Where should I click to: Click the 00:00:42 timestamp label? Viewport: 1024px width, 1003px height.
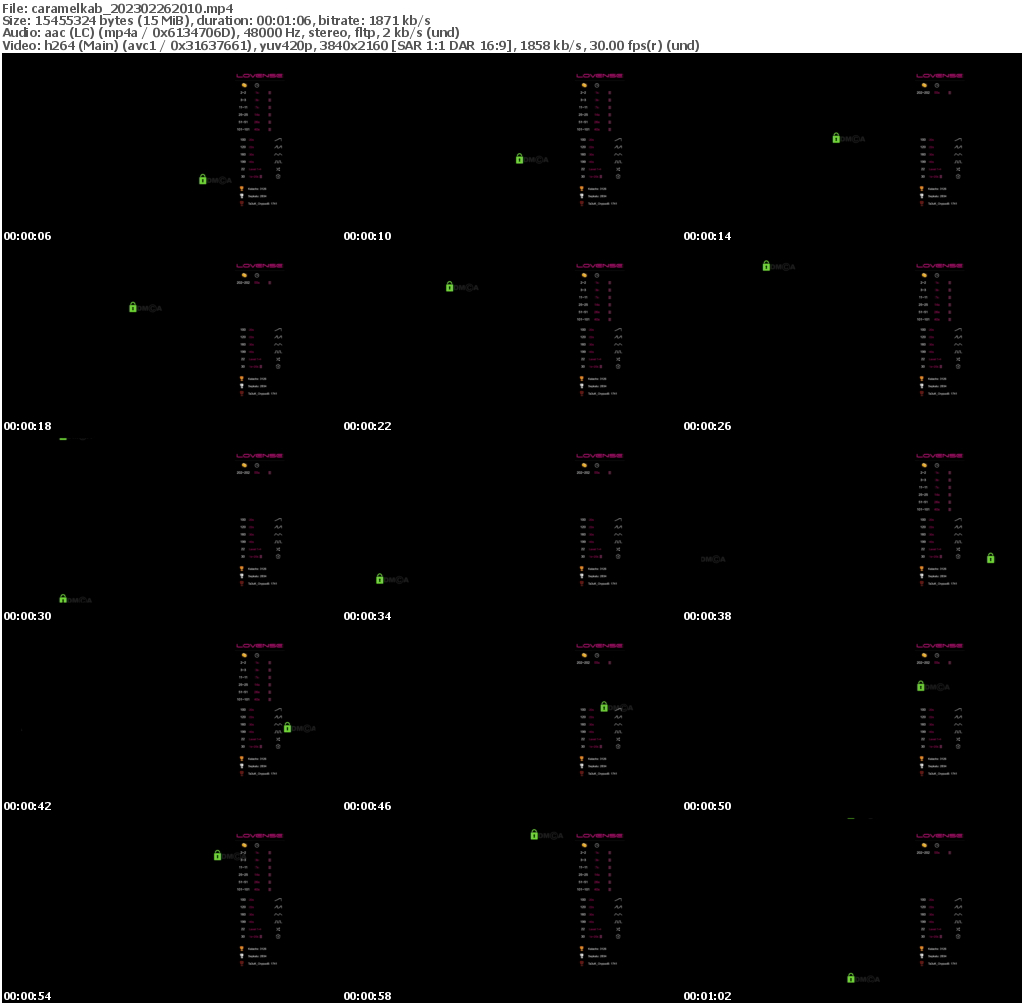27,807
